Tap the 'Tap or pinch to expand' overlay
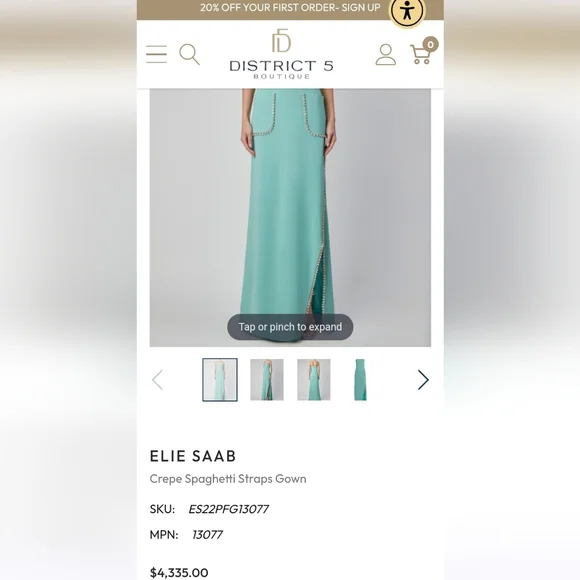This screenshot has width=580, height=580. tap(290, 327)
